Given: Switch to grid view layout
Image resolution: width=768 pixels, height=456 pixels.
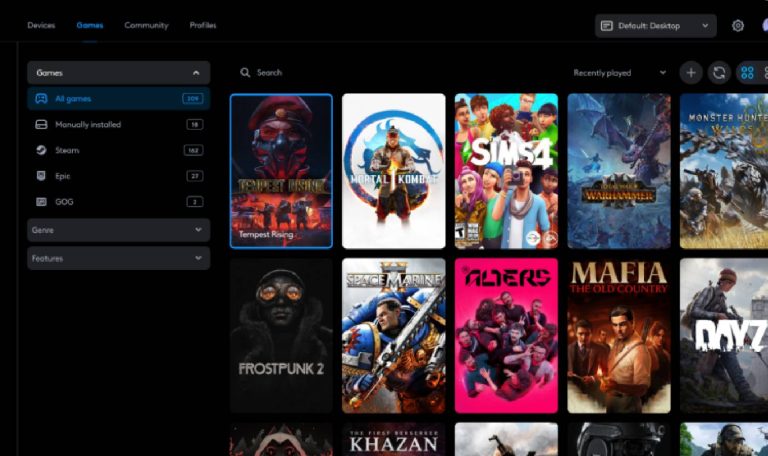Looking at the screenshot, I should click(x=747, y=72).
